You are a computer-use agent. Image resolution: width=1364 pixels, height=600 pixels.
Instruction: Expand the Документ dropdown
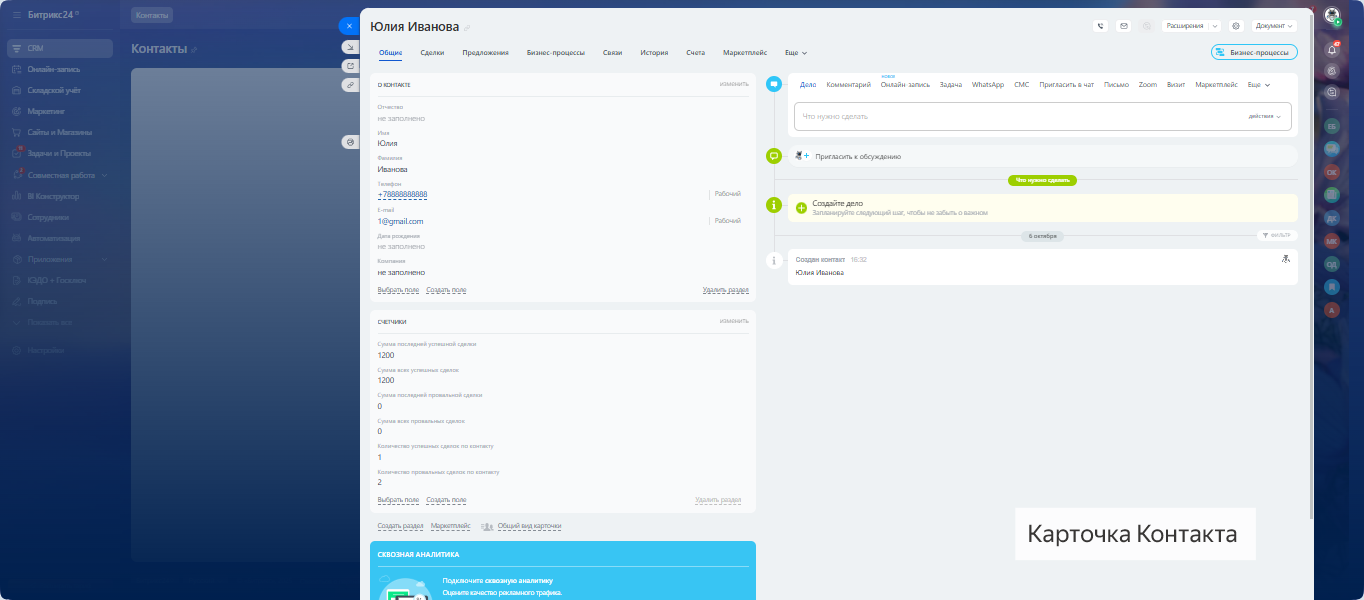click(x=1274, y=26)
